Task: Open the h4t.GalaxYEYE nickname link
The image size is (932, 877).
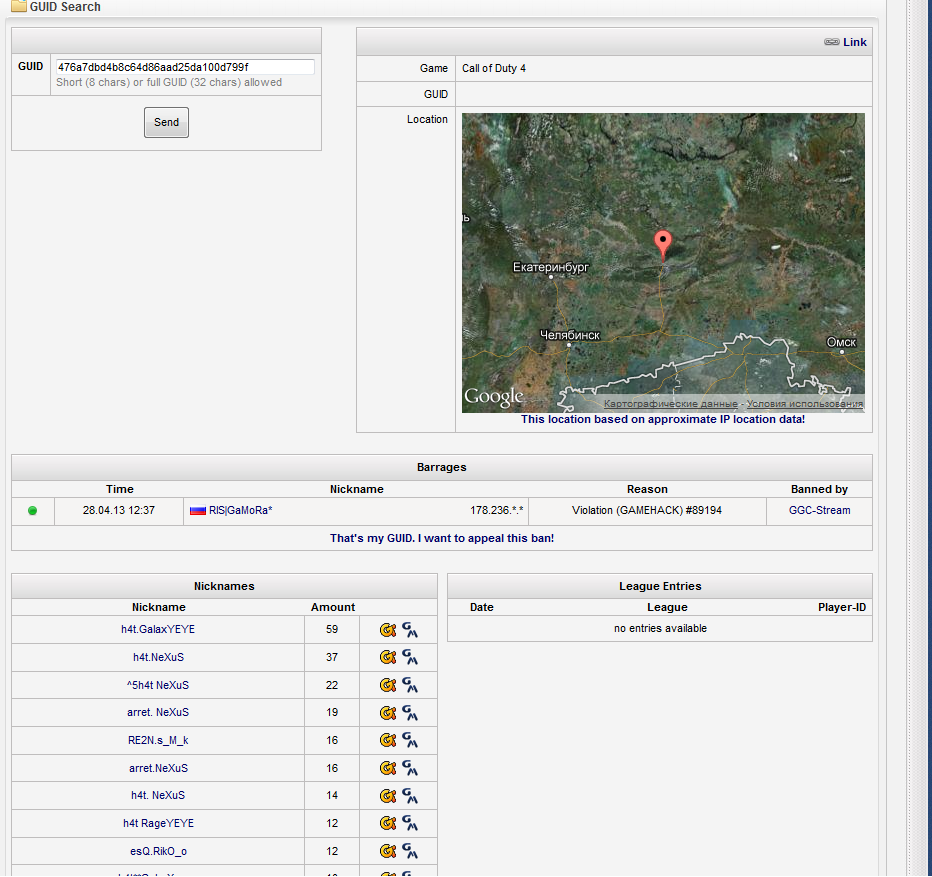Action: [x=158, y=630]
